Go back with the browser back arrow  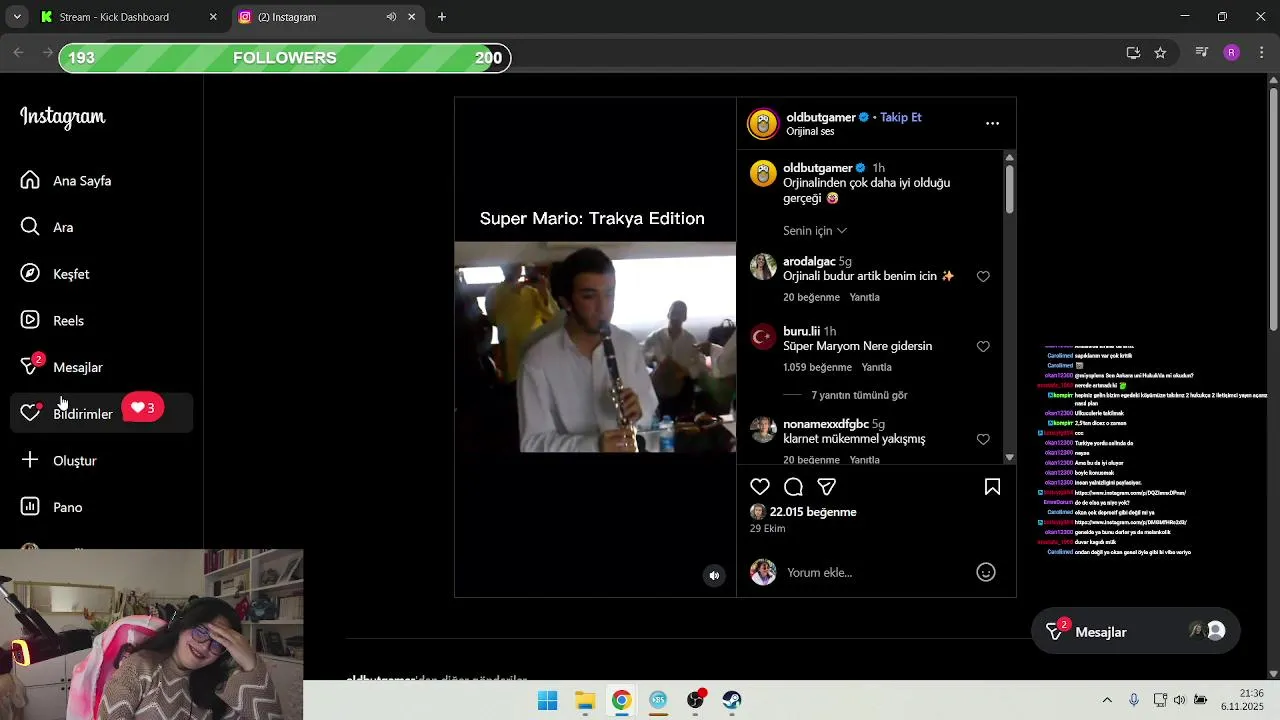point(18,53)
